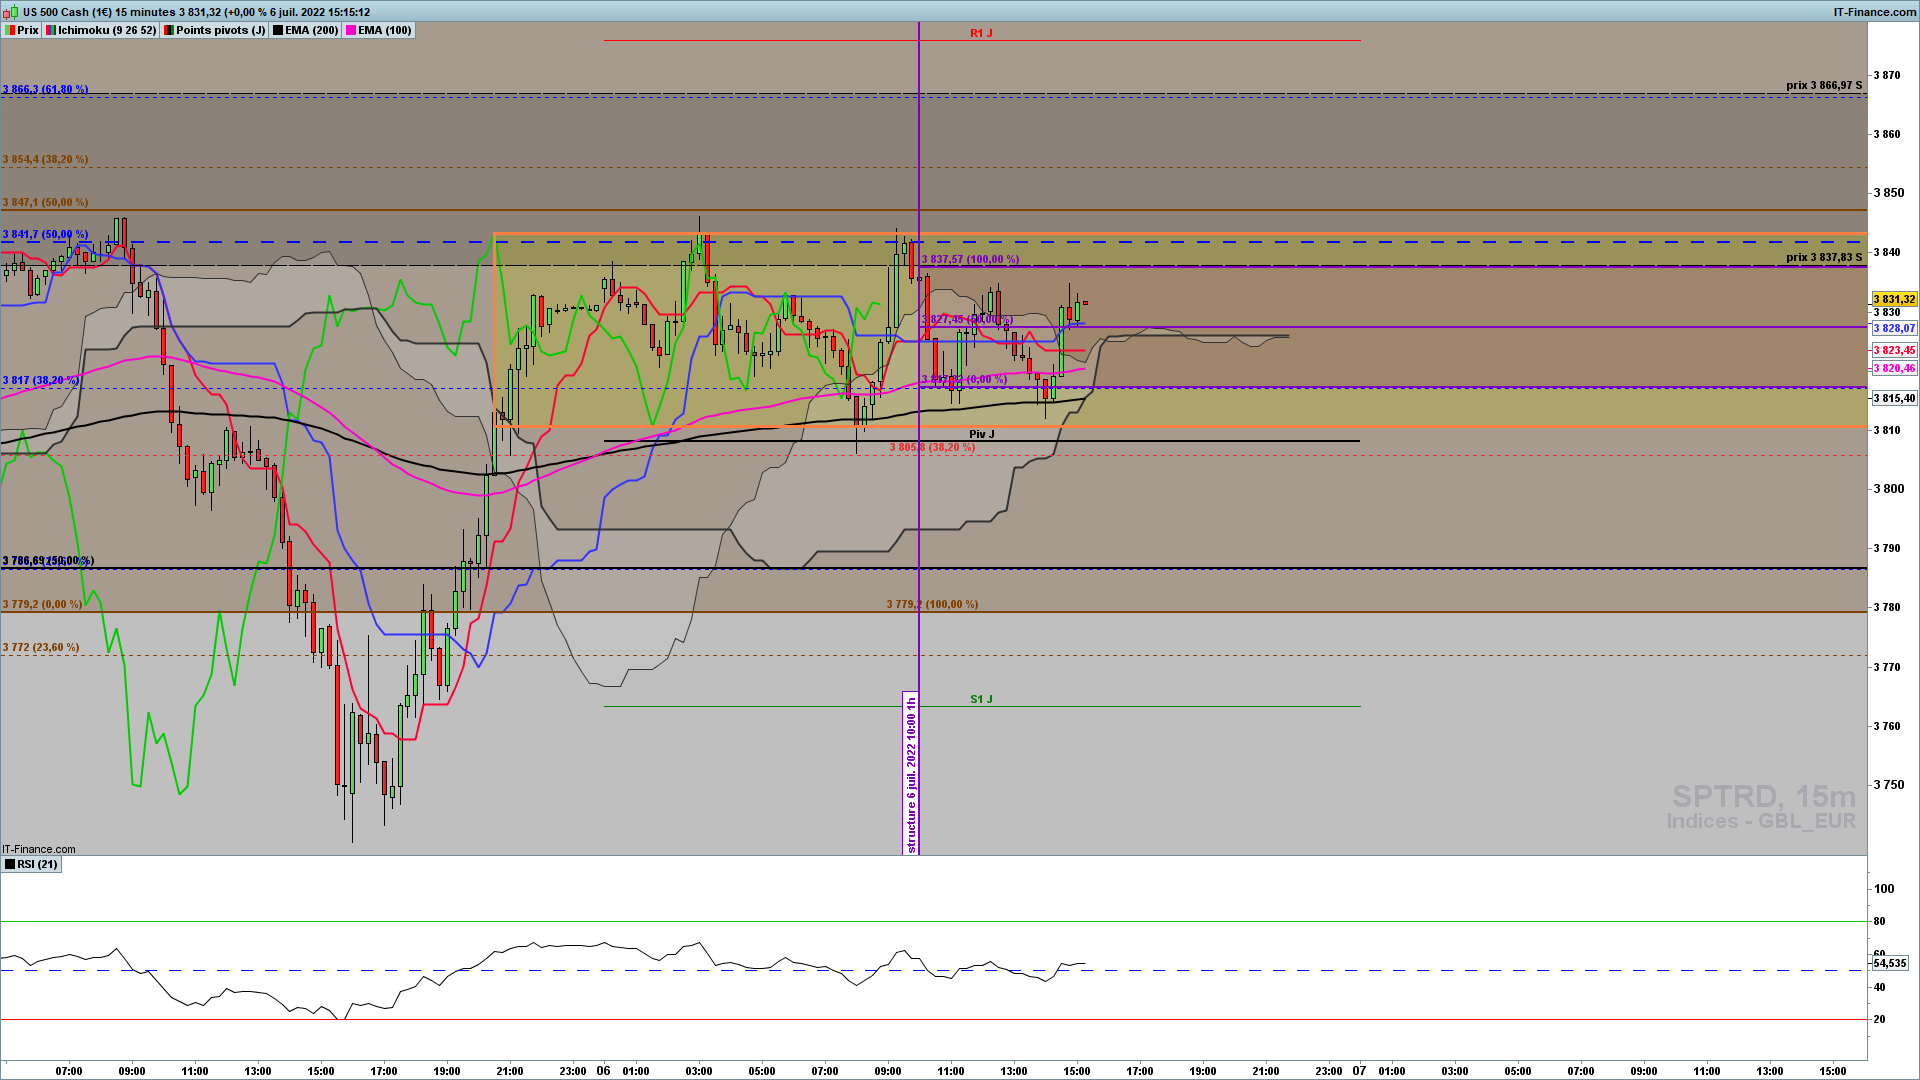This screenshot has height=1080, width=1920.
Task: Click the black EMA (200) indicator label
Action: click(305, 30)
